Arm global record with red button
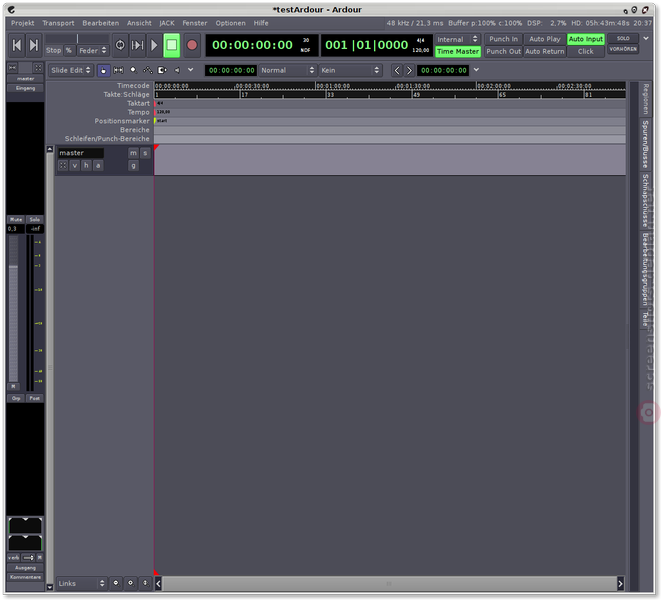This screenshot has height=600, width=661. click(x=192, y=45)
